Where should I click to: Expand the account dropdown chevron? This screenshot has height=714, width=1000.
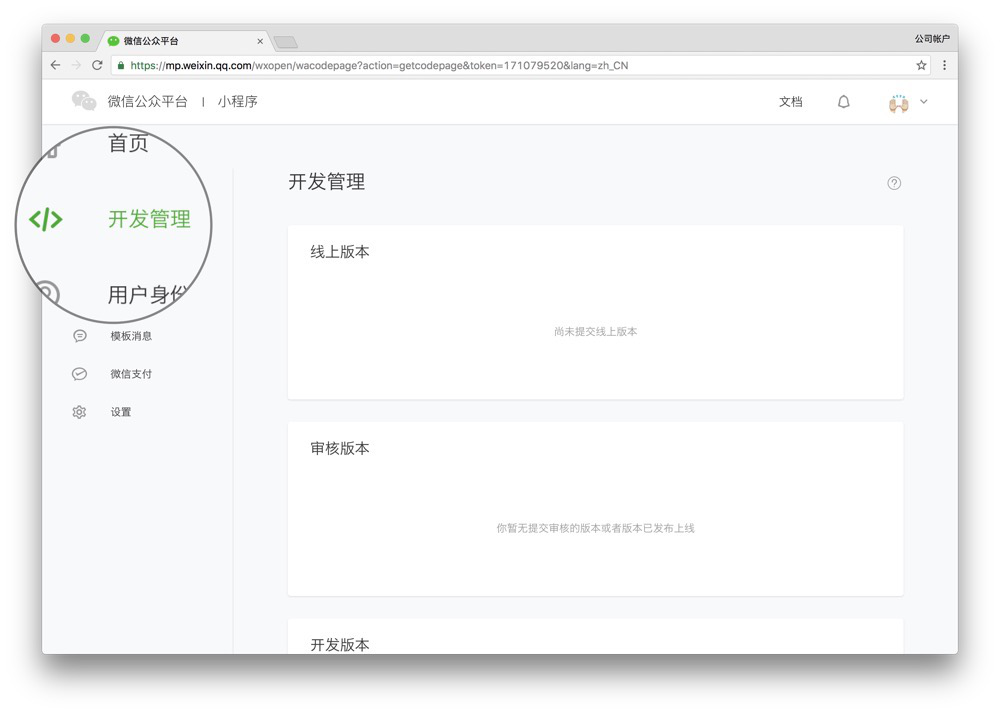922,102
